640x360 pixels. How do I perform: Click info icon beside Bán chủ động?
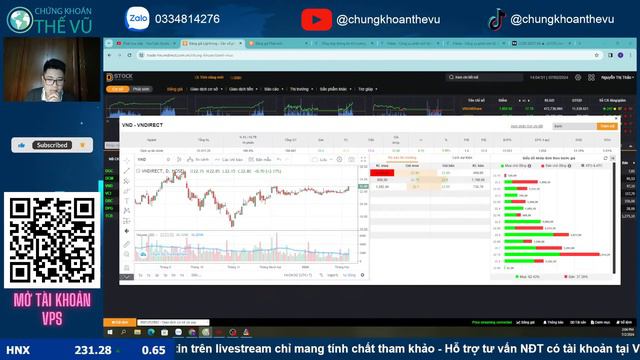(569, 166)
